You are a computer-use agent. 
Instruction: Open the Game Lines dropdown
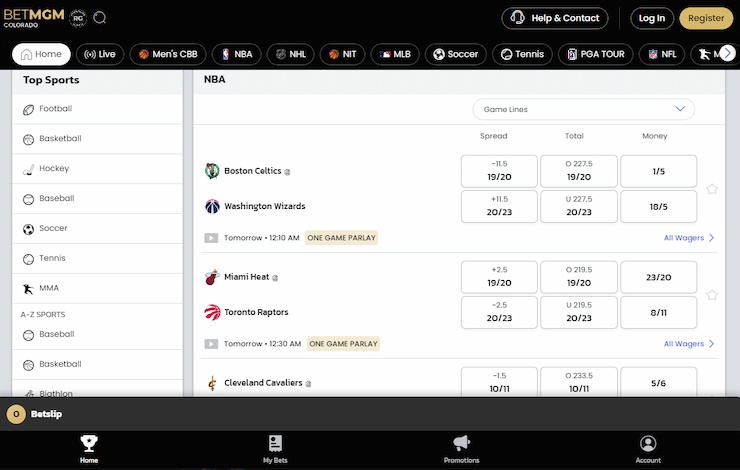(583, 109)
